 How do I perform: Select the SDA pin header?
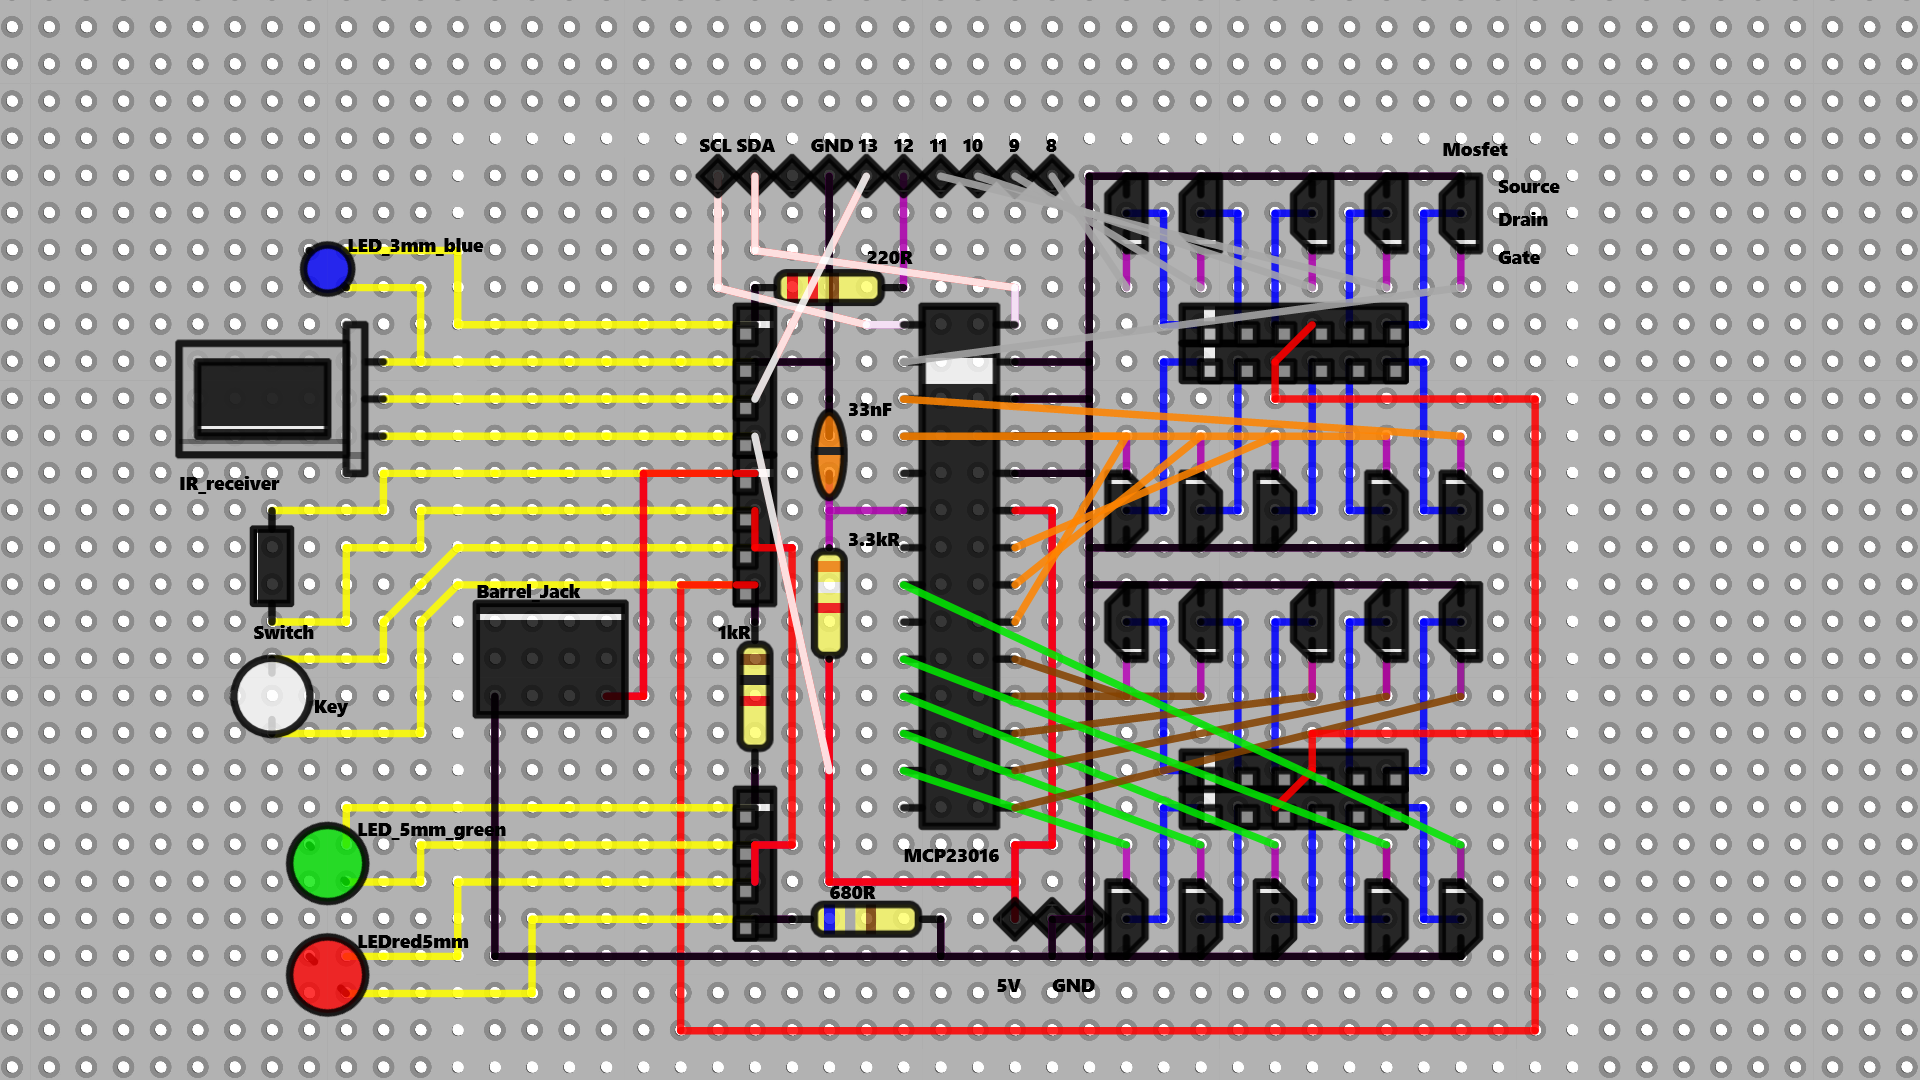click(752, 175)
